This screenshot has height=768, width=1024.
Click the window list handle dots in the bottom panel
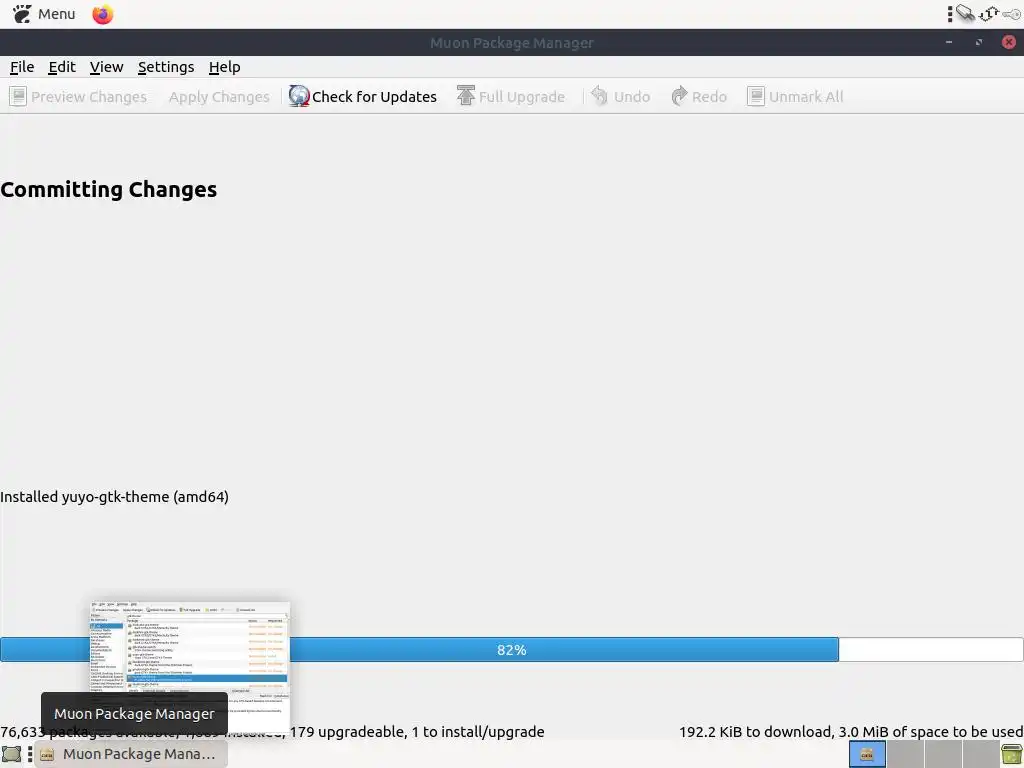[x=29, y=754]
